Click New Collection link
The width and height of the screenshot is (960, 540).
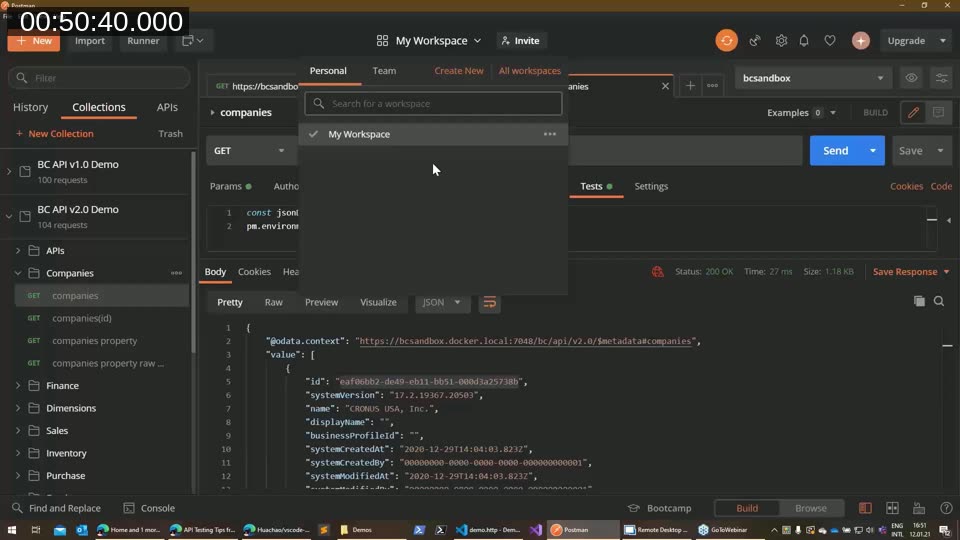coord(54,134)
